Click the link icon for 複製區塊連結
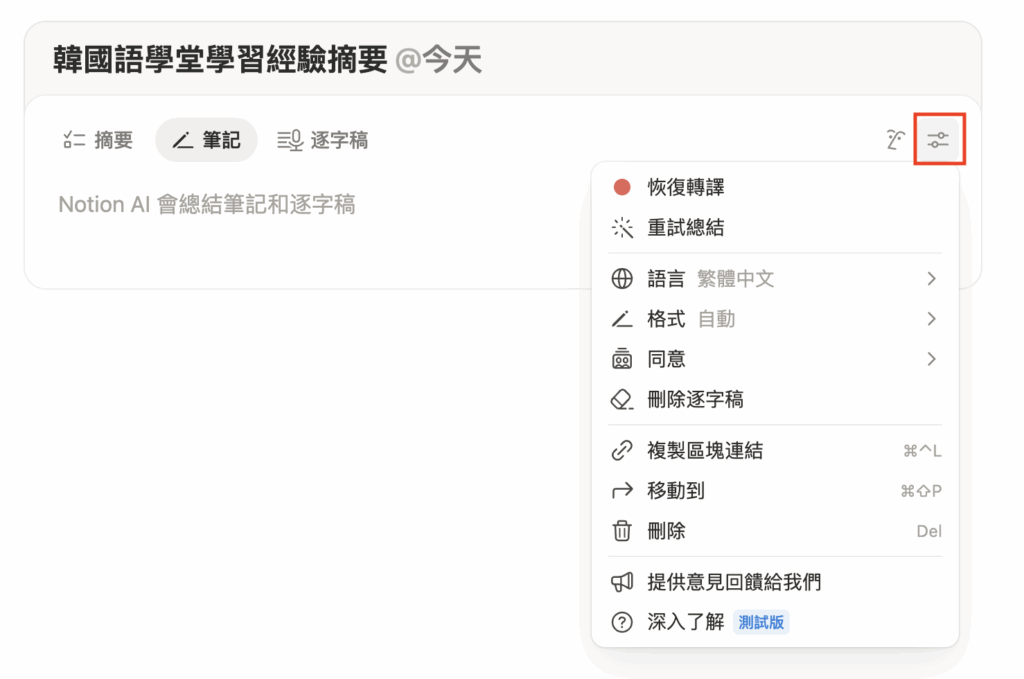 point(622,451)
